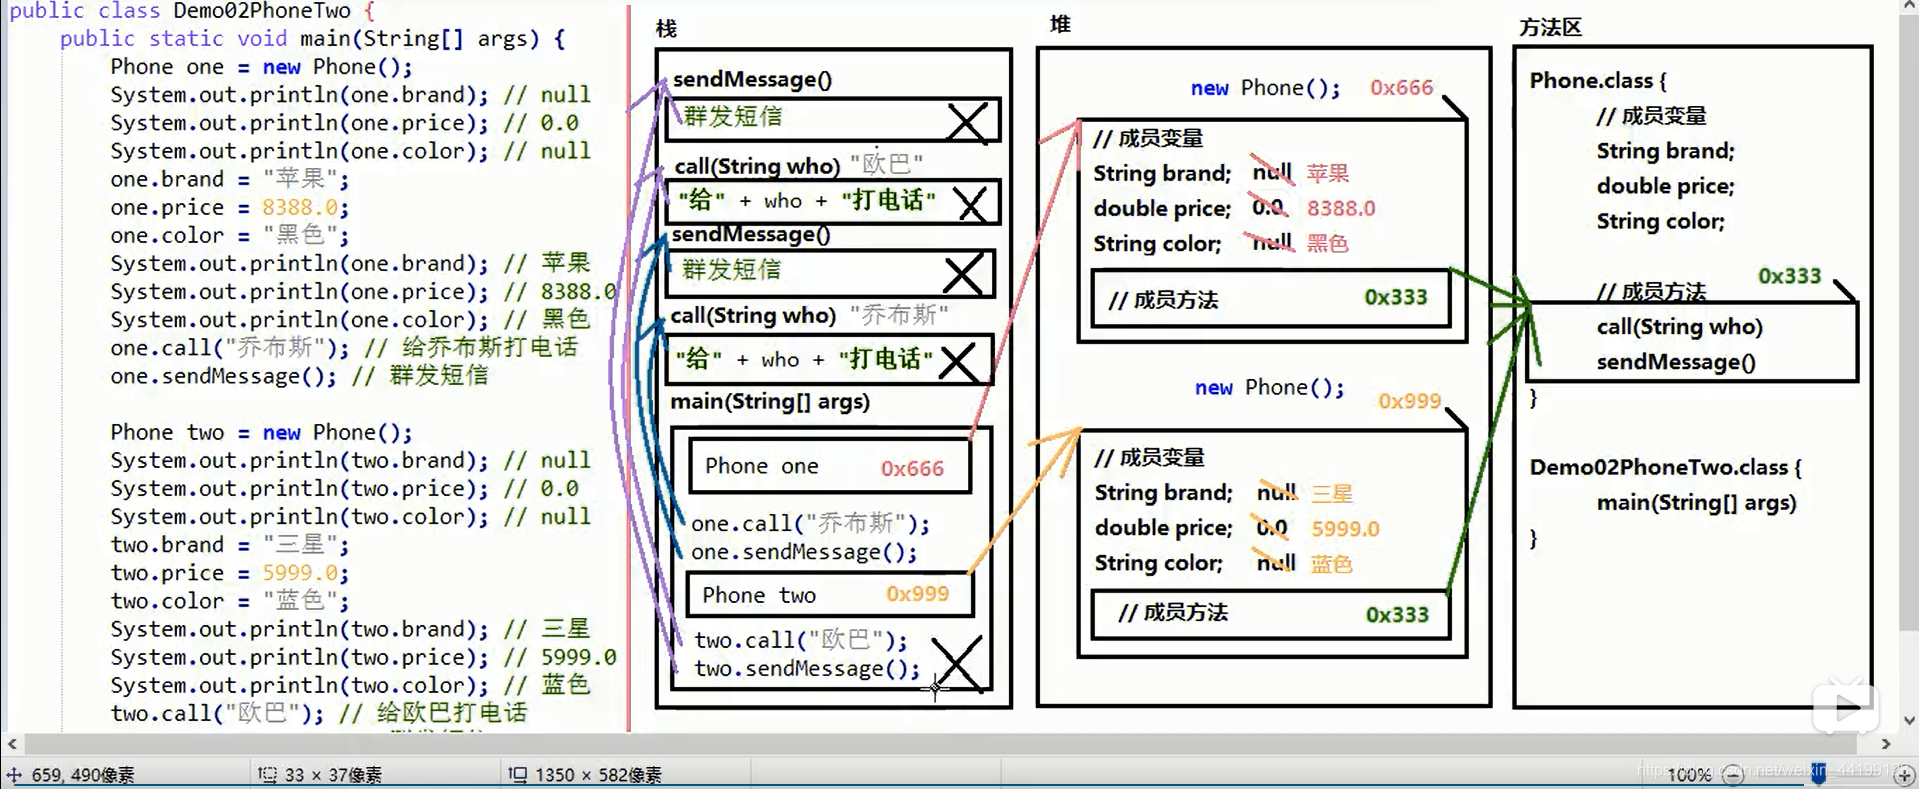Click the orange '蓝色' value in heap
Screen dimensions: 1919x789
pos(1332,564)
